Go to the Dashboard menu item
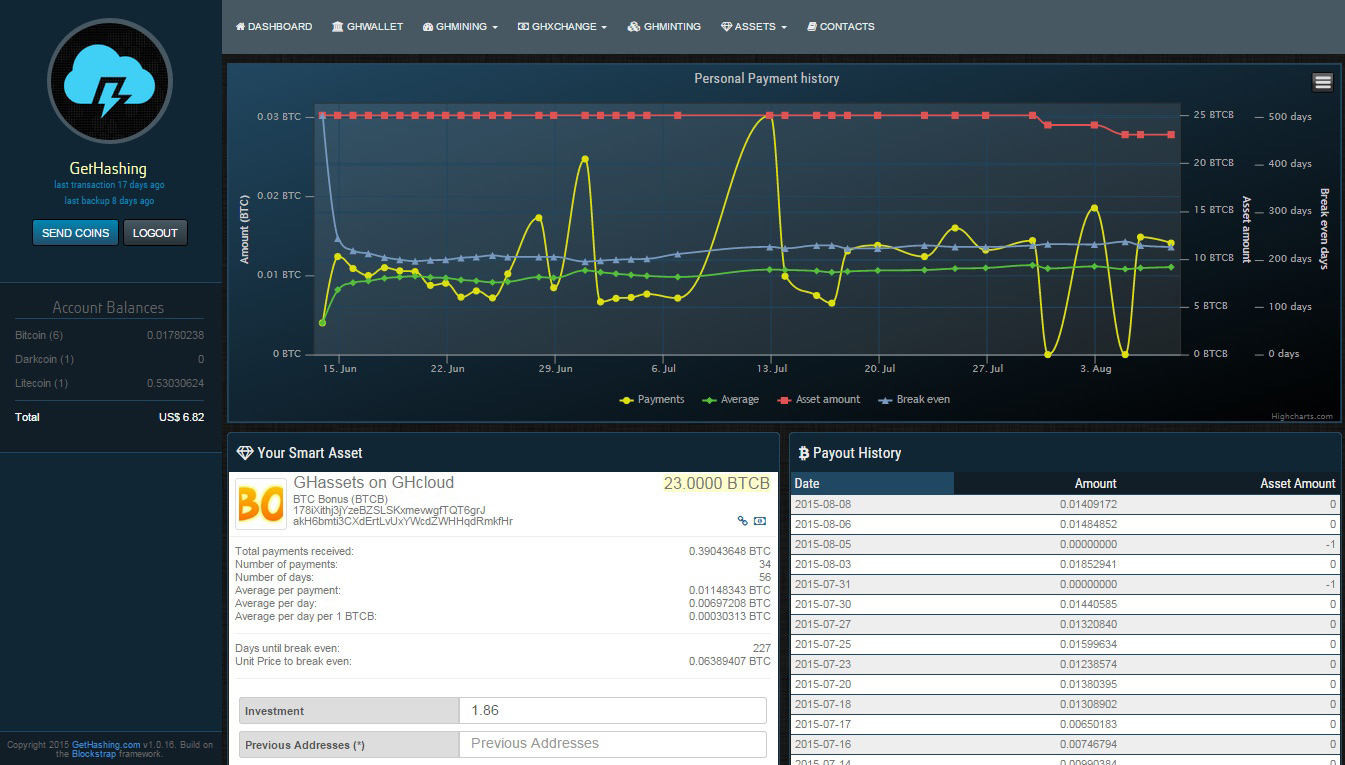 [x=274, y=27]
